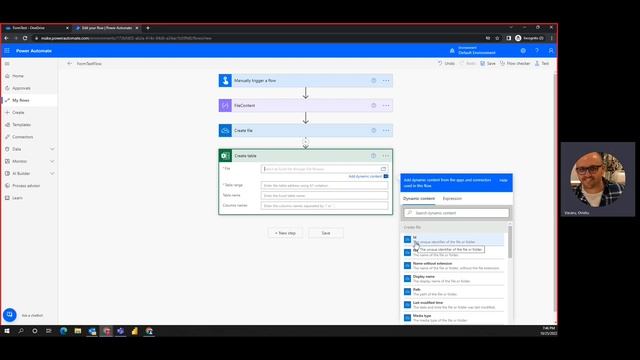Run the Flow checker

pos(515,63)
